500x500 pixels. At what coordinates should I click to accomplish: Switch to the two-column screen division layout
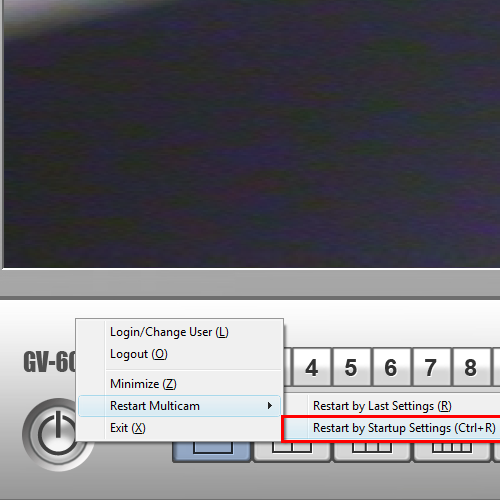tap(292, 451)
